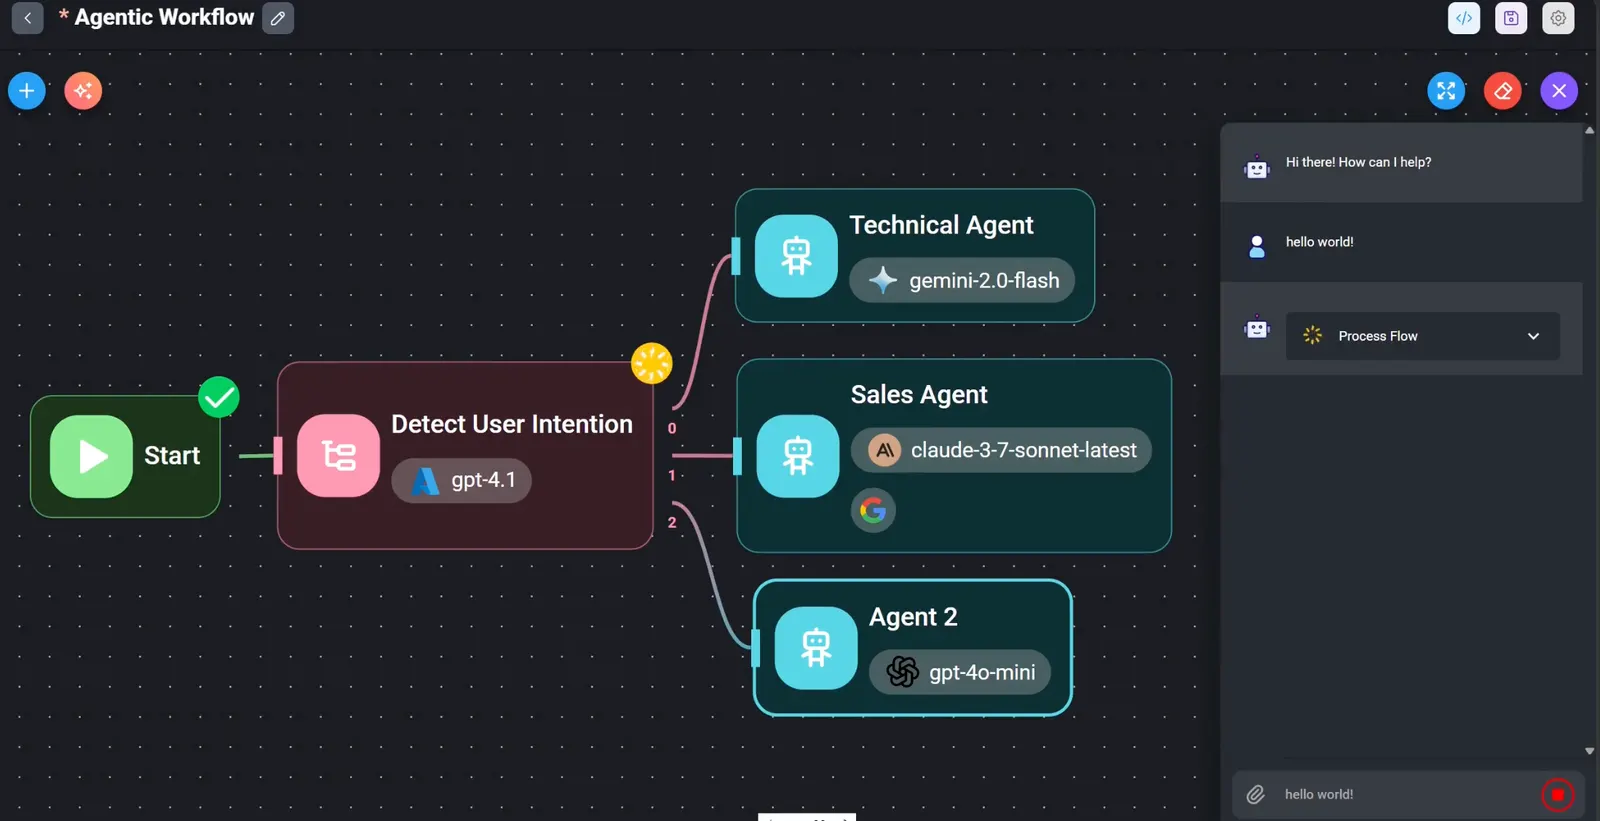
Task: Click the Agentic Workflow title text
Action: pyautogui.click(x=164, y=17)
